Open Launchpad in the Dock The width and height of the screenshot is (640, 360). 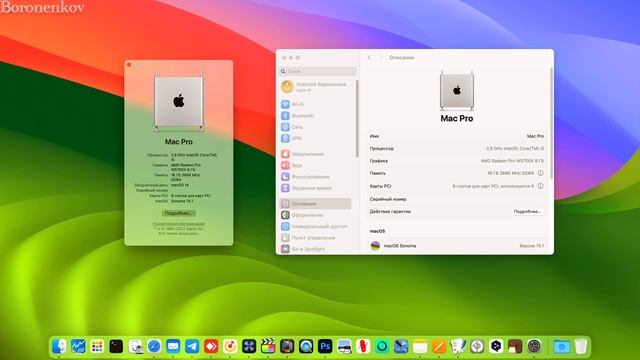tap(97, 347)
